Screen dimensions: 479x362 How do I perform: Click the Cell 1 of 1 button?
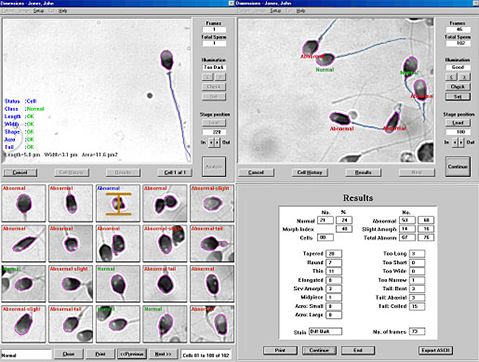tap(175, 172)
